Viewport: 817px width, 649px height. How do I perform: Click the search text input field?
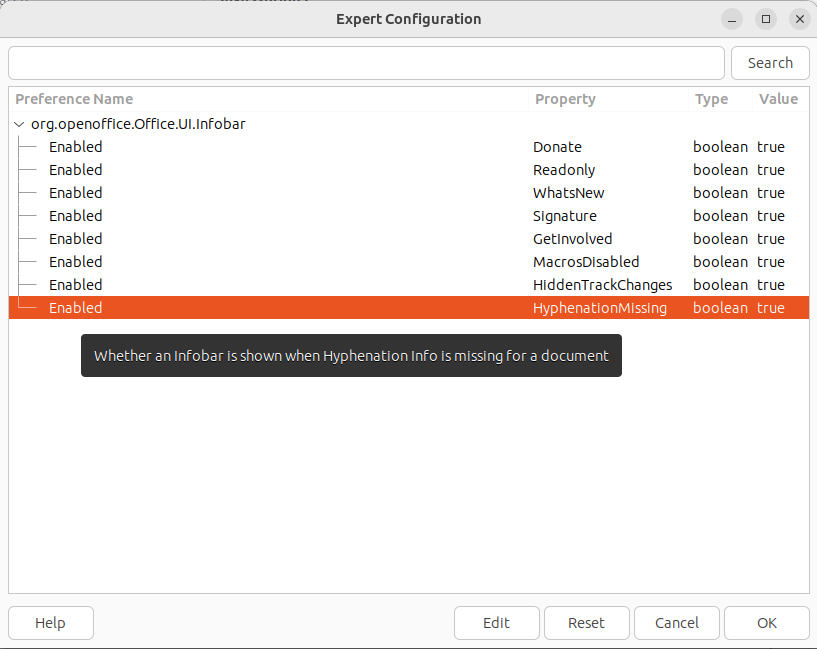coord(366,63)
